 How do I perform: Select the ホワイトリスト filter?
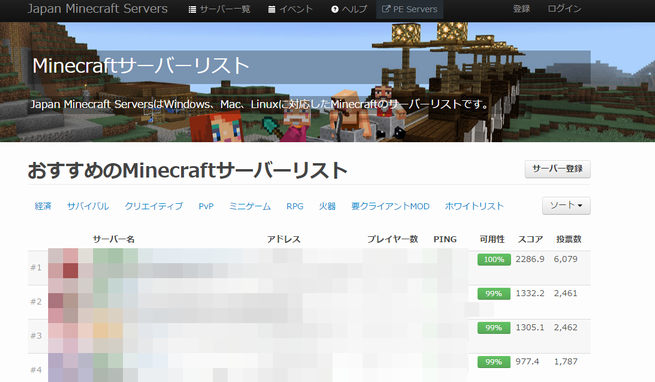[474, 206]
